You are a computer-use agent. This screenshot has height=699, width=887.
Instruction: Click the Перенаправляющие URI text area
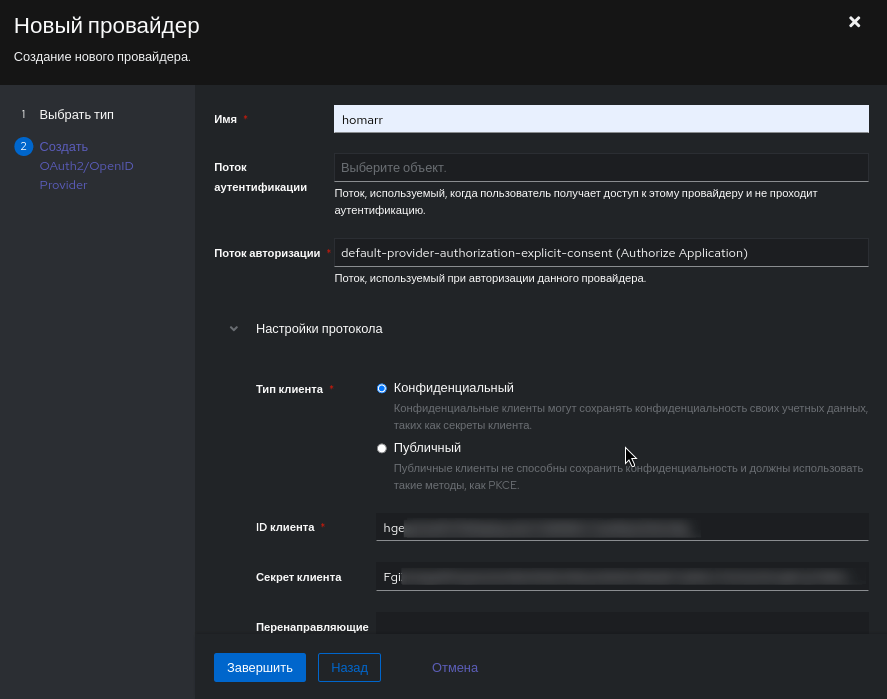tap(622, 623)
